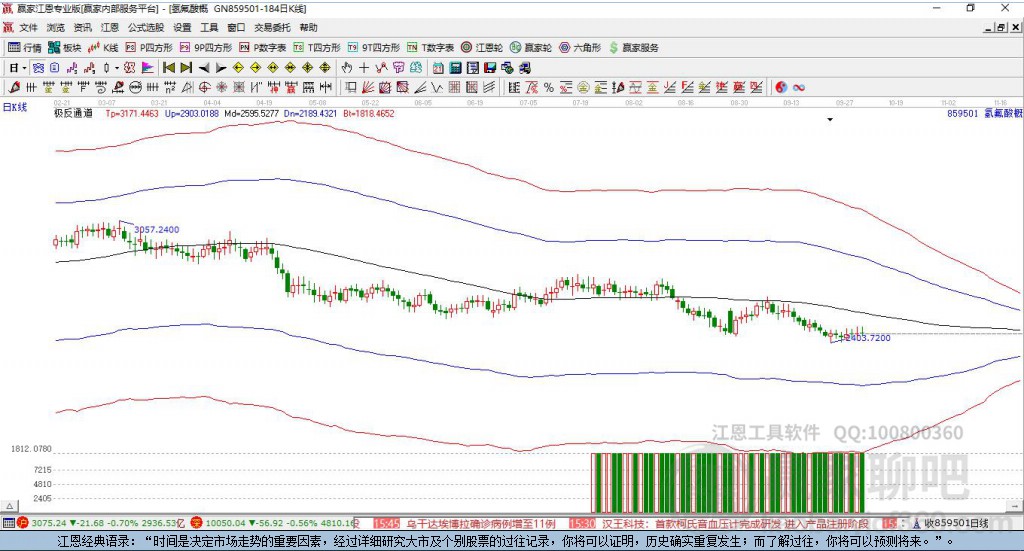
Task: Open the calculator icon
Action: 455,68
